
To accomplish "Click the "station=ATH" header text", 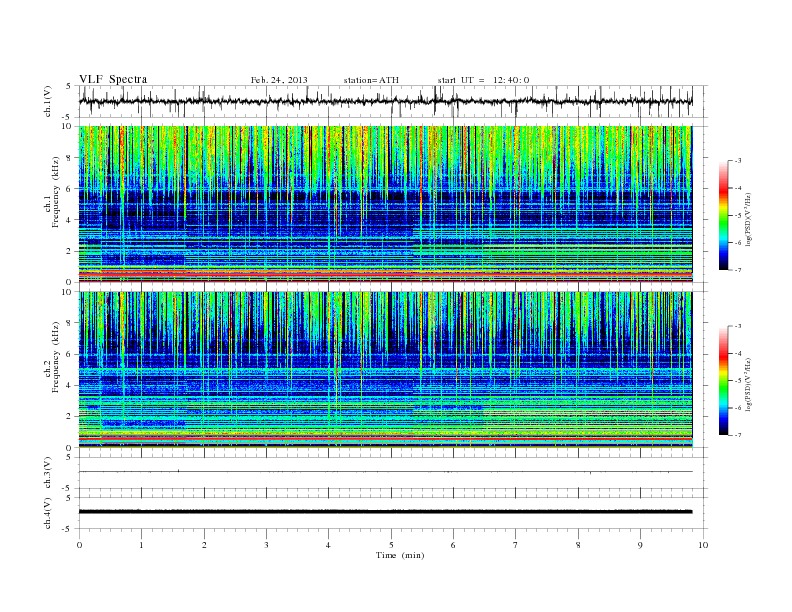I will (371, 80).
